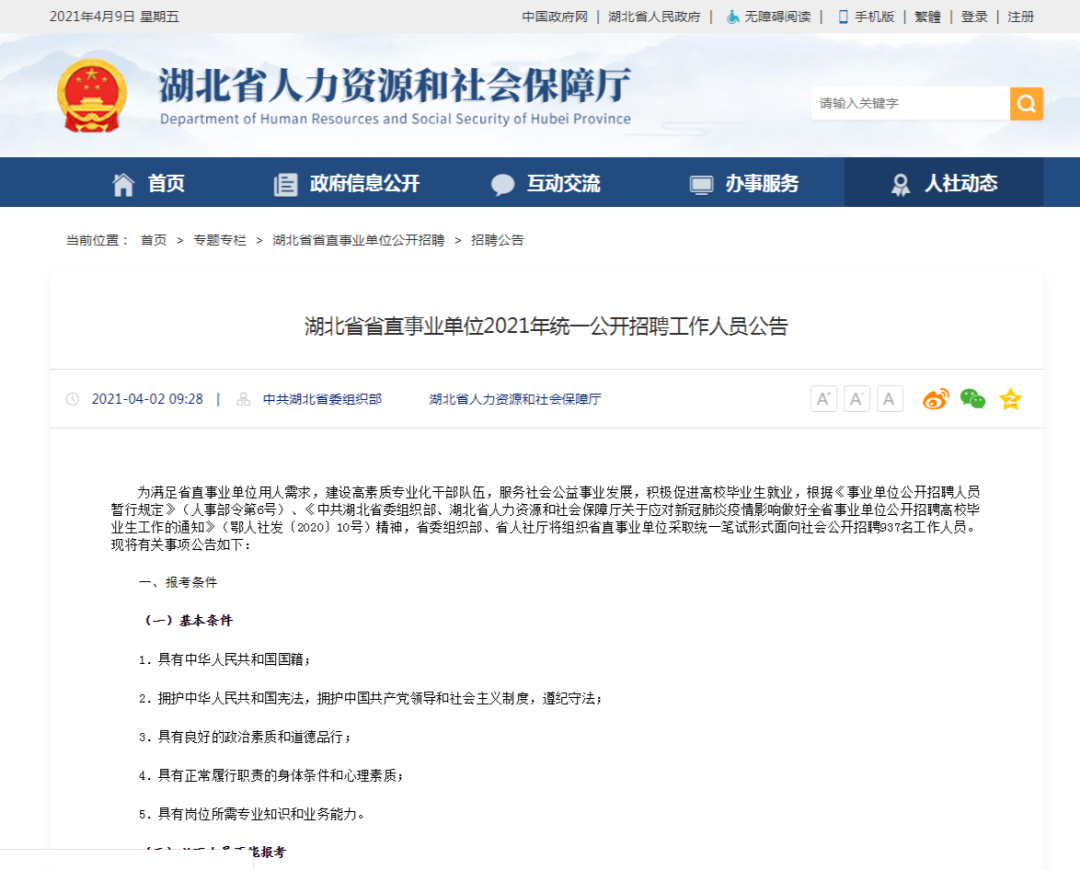
Task: Open 无障碍阅读 accessibility reading
Action: 778,17
